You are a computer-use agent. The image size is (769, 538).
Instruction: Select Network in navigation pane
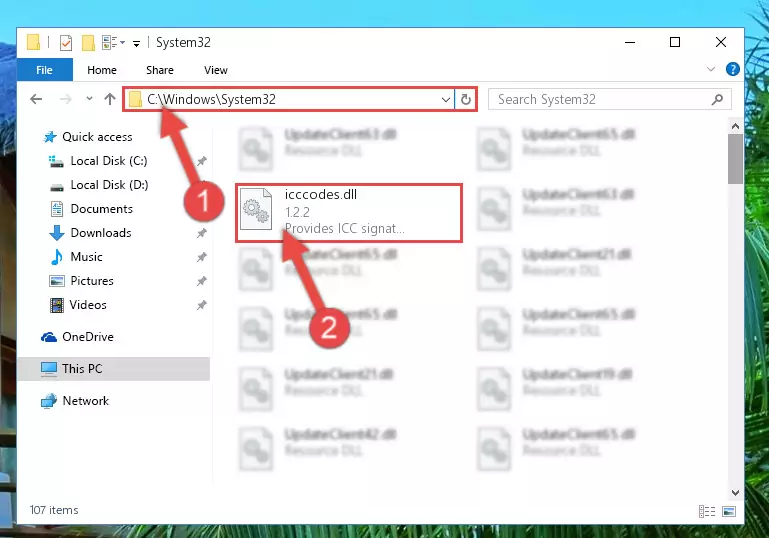tap(85, 401)
